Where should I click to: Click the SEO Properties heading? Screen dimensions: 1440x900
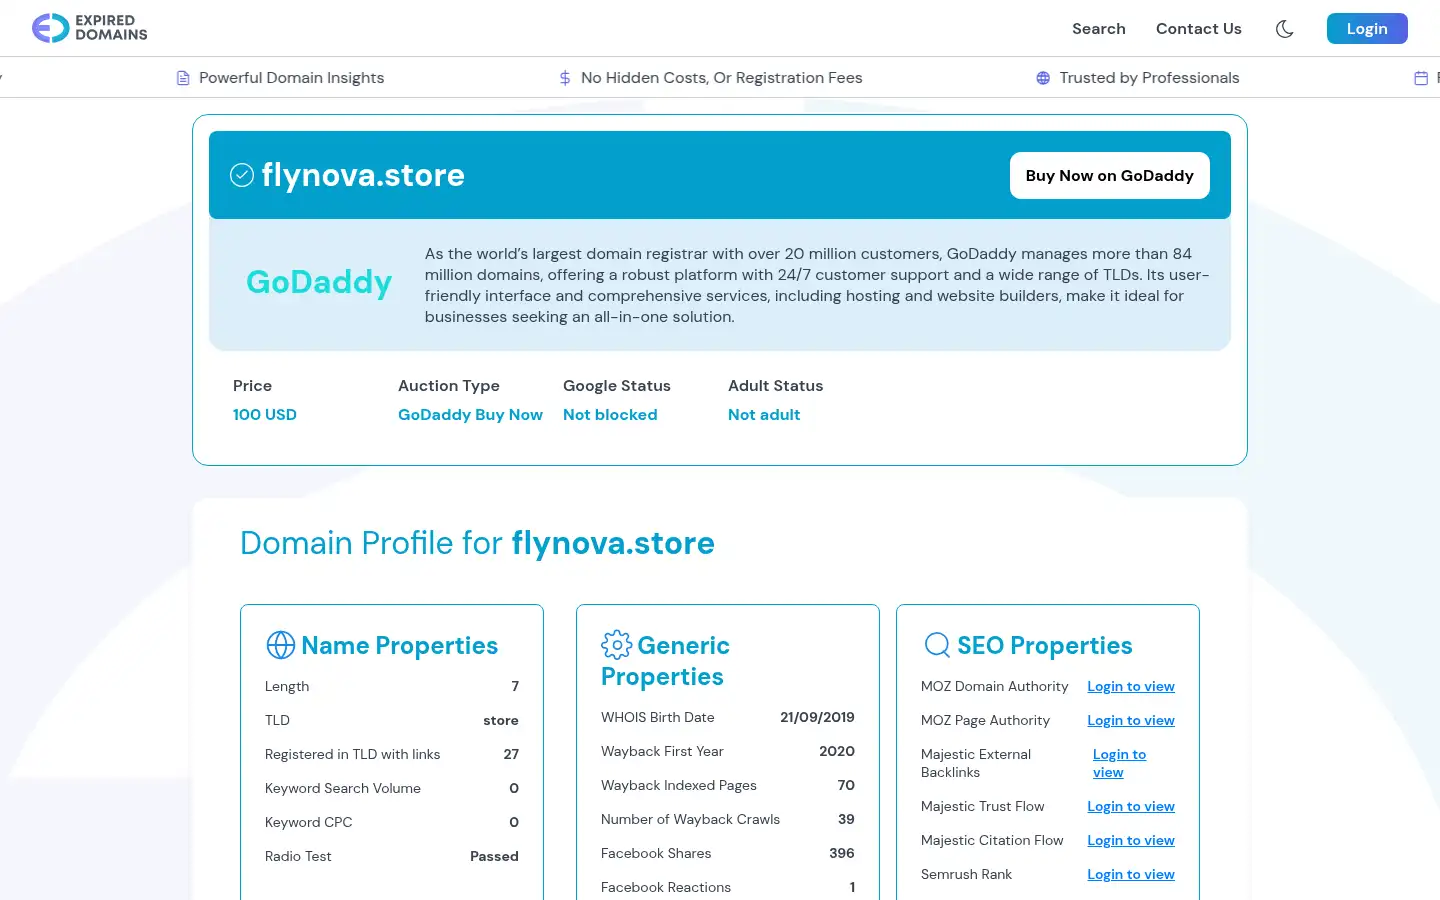(x=1045, y=645)
